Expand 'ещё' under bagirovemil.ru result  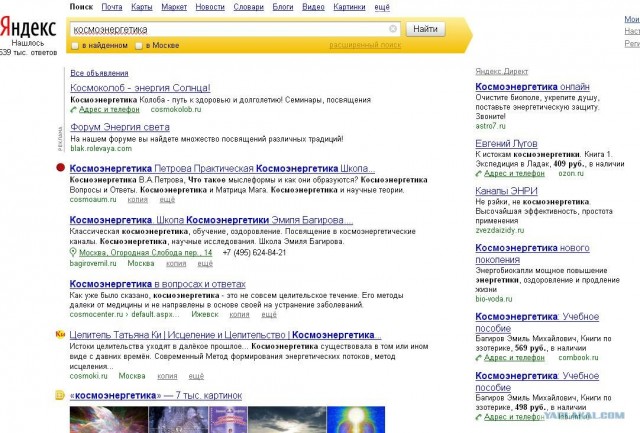205,264
